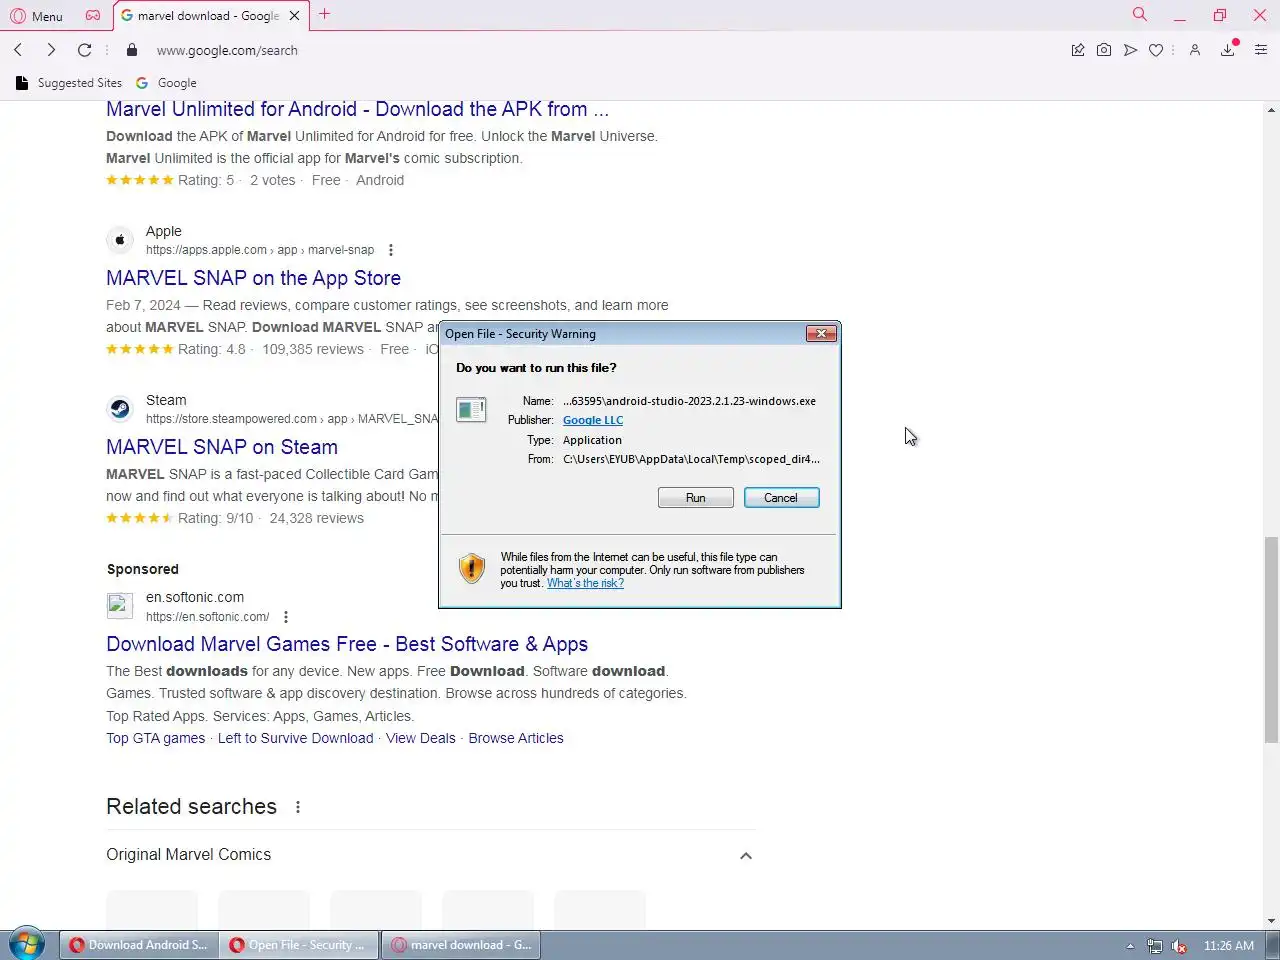This screenshot has height=960, width=1280.
Task: Click the scrollbar down arrow
Action: 1271,920
